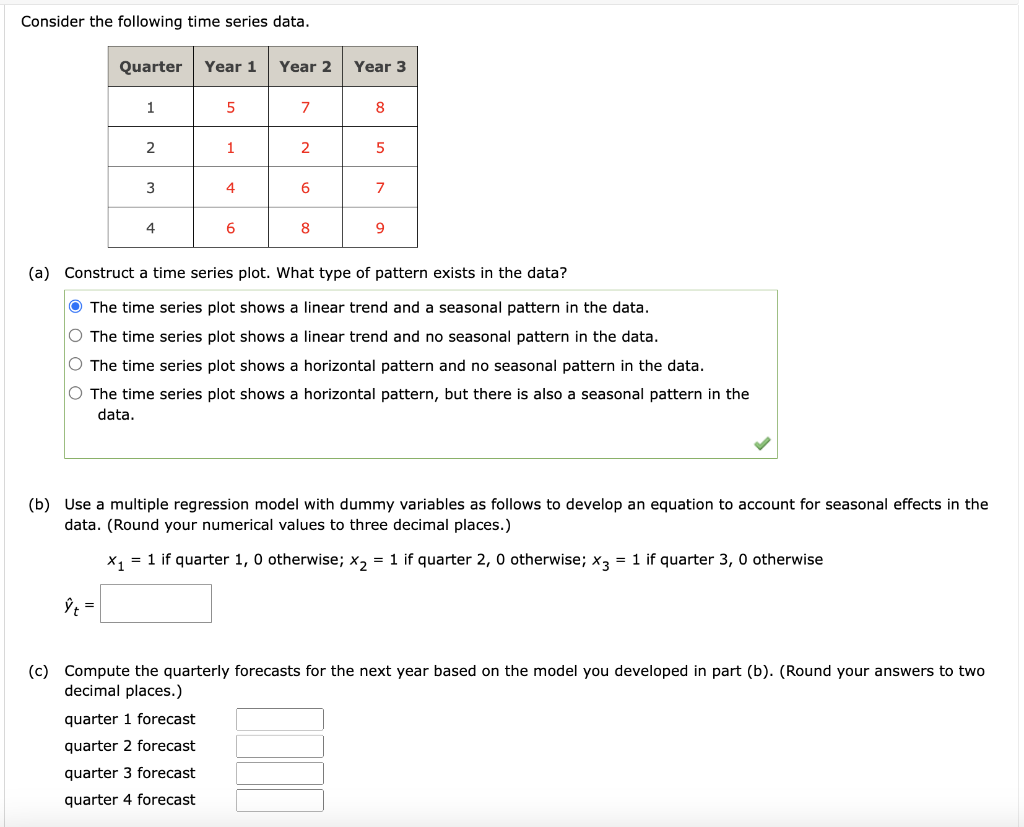Image resolution: width=1024 pixels, height=827 pixels.
Task: Select the Year 2 column header
Action: (x=305, y=66)
